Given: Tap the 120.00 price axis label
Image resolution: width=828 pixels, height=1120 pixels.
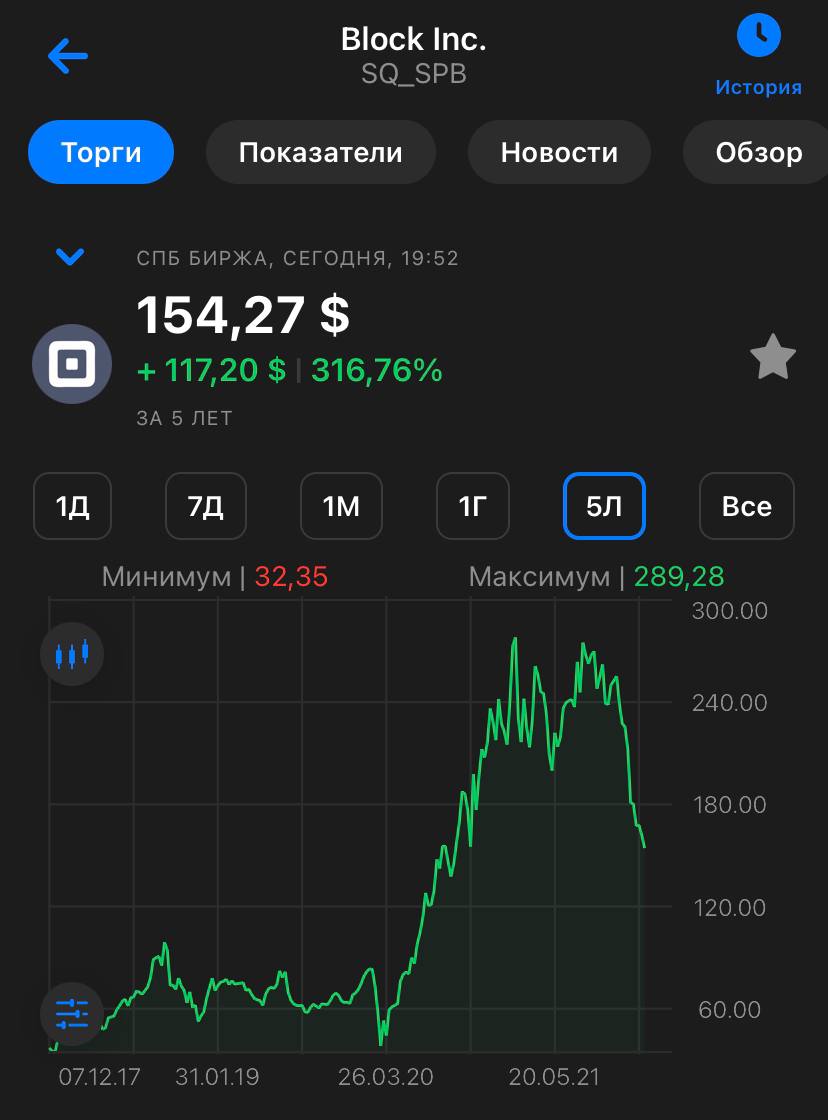Looking at the screenshot, I should [x=729, y=908].
